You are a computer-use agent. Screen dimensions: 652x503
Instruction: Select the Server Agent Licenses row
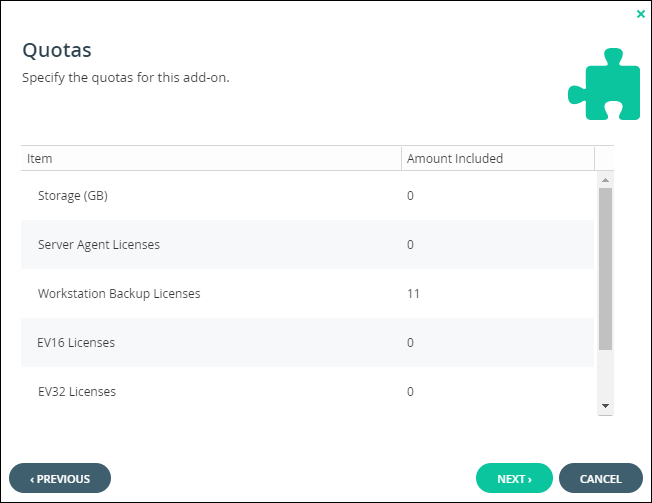(307, 244)
